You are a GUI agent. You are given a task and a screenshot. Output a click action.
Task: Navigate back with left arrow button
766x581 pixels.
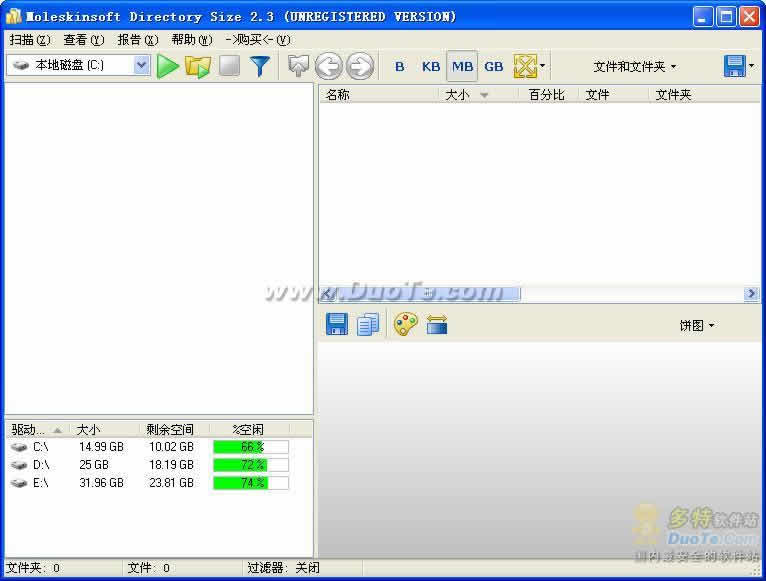click(x=329, y=66)
